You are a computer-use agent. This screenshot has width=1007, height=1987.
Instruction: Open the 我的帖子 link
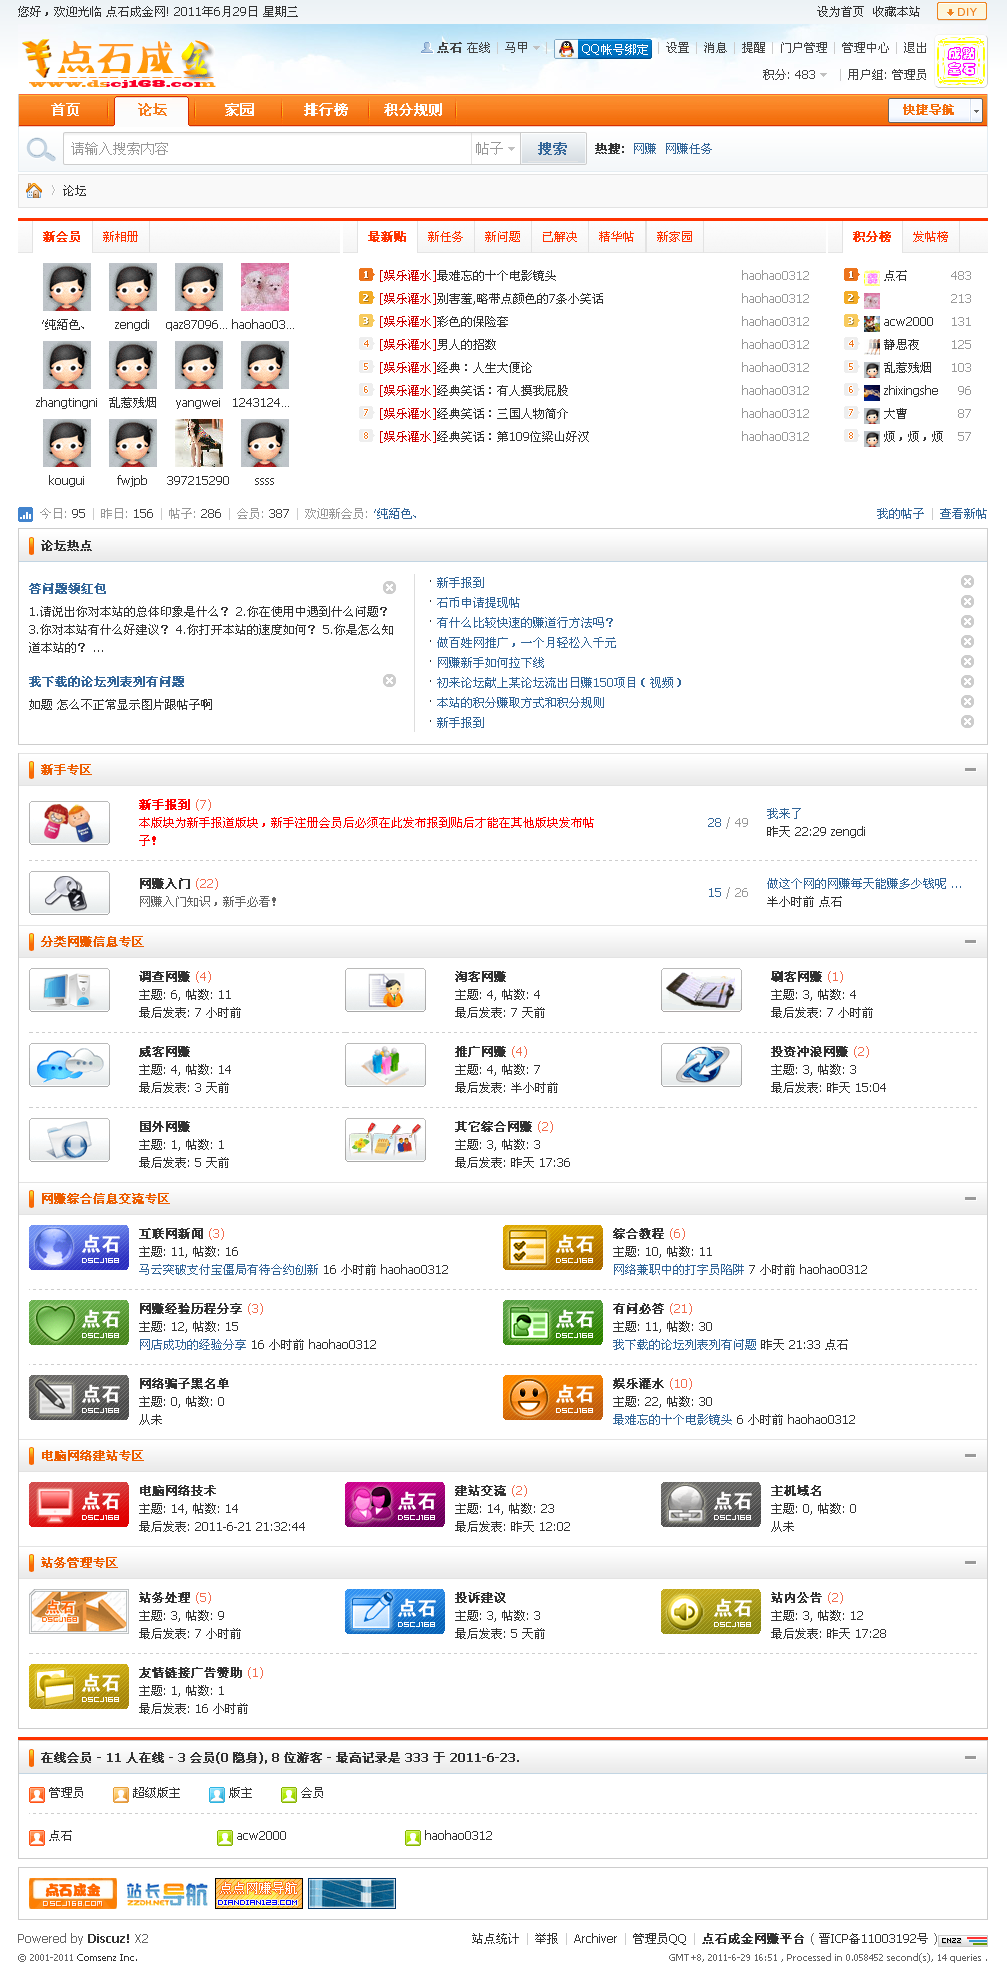[900, 514]
